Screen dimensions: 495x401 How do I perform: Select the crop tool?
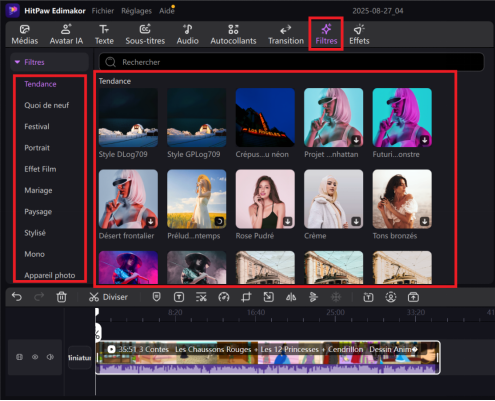(246, 297)
